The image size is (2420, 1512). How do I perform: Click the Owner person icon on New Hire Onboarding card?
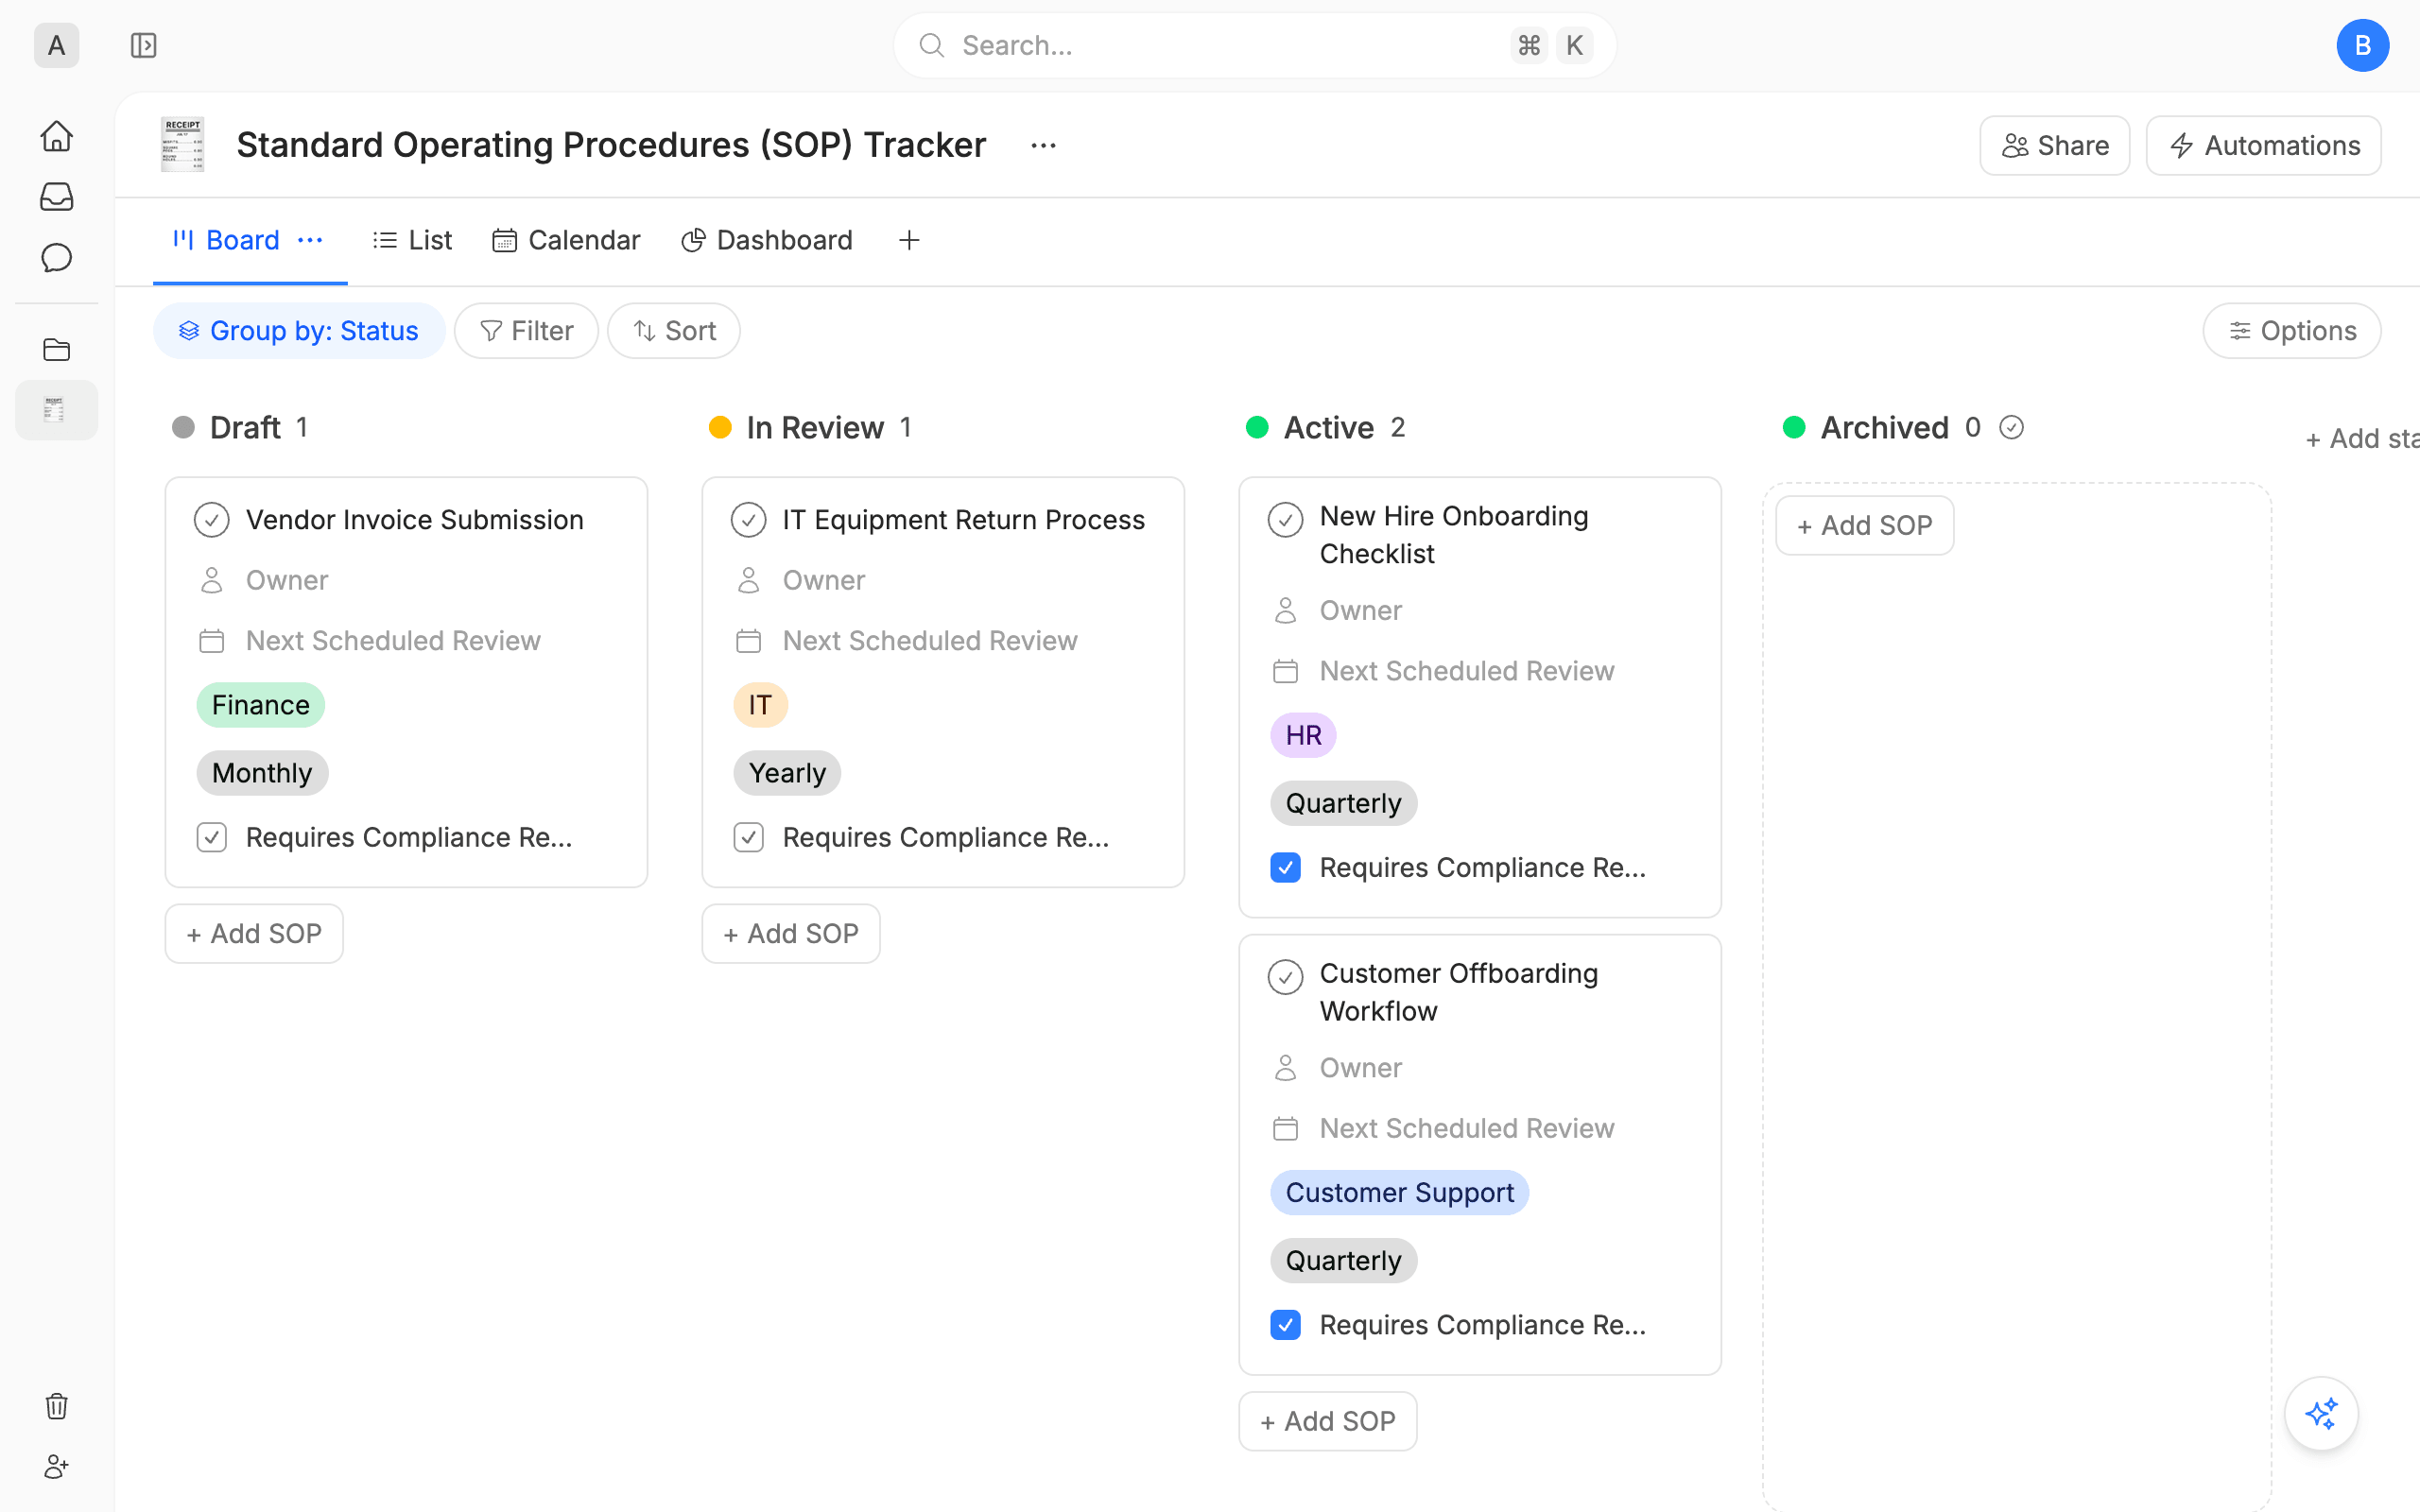pyautogui.click(x=1285, y=610)
